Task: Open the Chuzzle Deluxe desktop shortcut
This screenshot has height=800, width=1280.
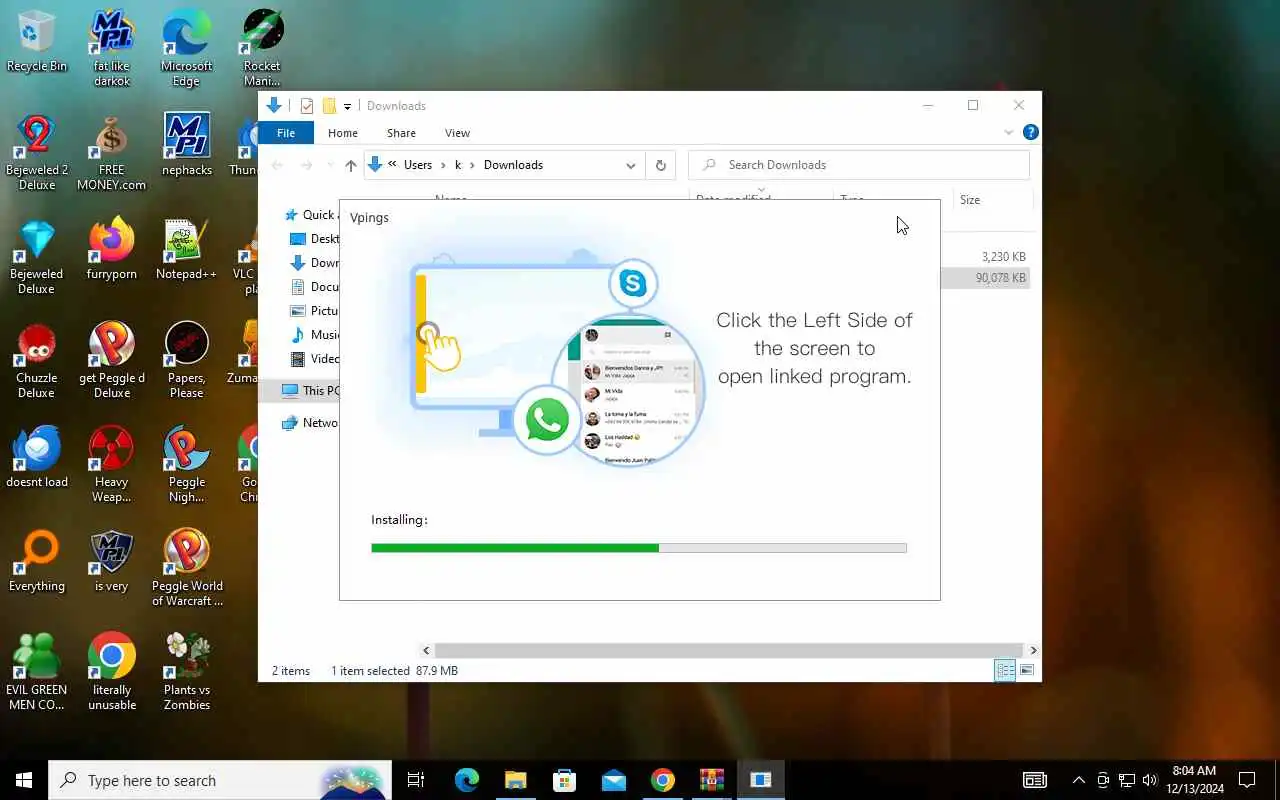Action: point(37,360)
